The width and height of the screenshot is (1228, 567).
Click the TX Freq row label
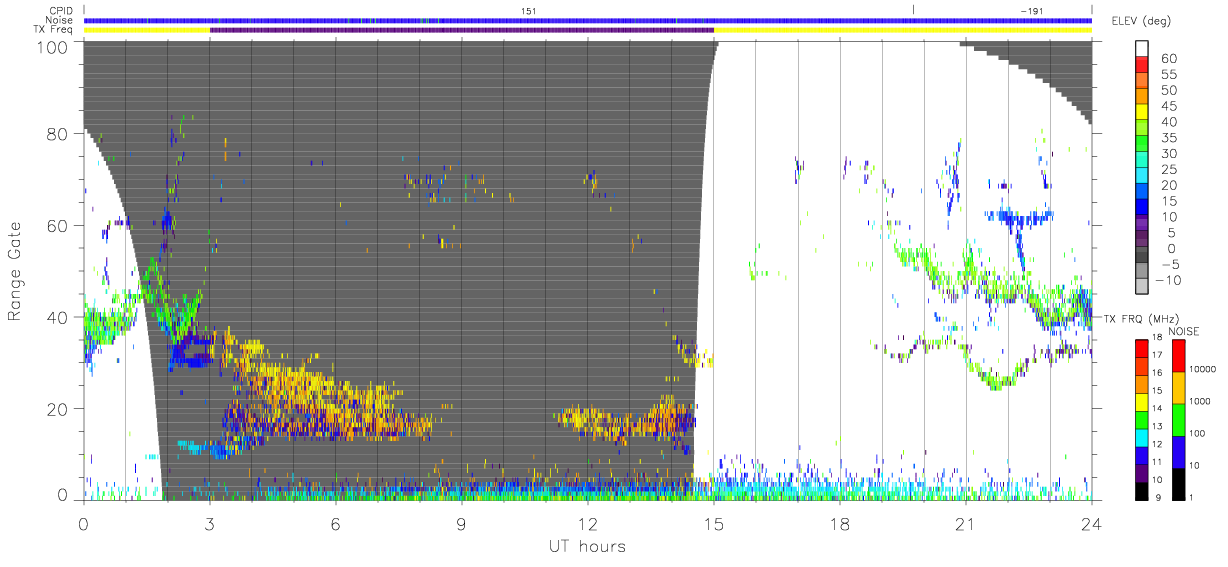[x=55, y=30]
